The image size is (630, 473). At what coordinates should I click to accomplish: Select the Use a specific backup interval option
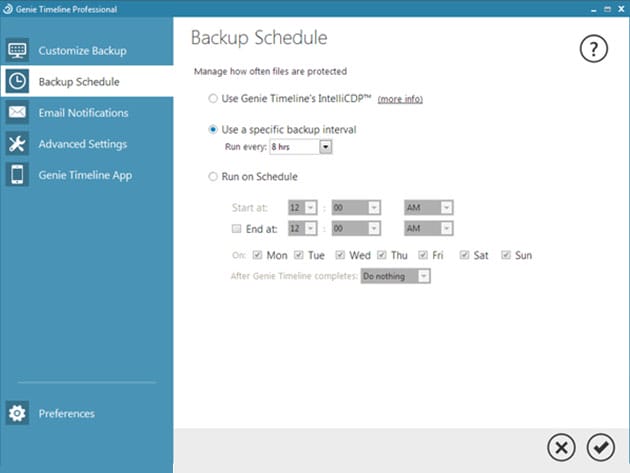coord(212,130)
